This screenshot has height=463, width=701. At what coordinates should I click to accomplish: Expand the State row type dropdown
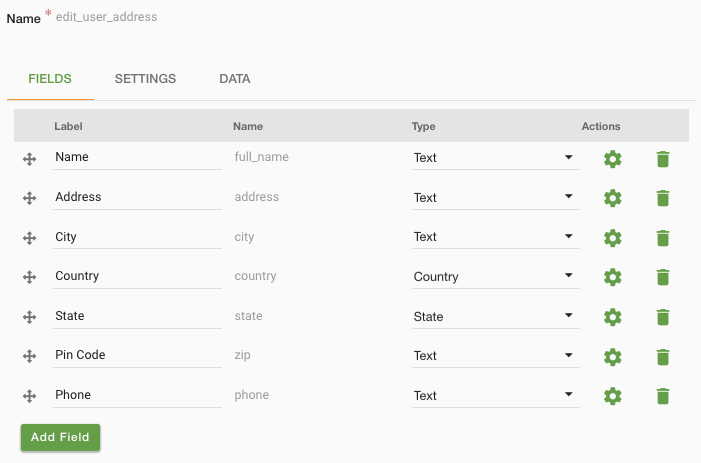pyautogui.click(x=495, y=316)
